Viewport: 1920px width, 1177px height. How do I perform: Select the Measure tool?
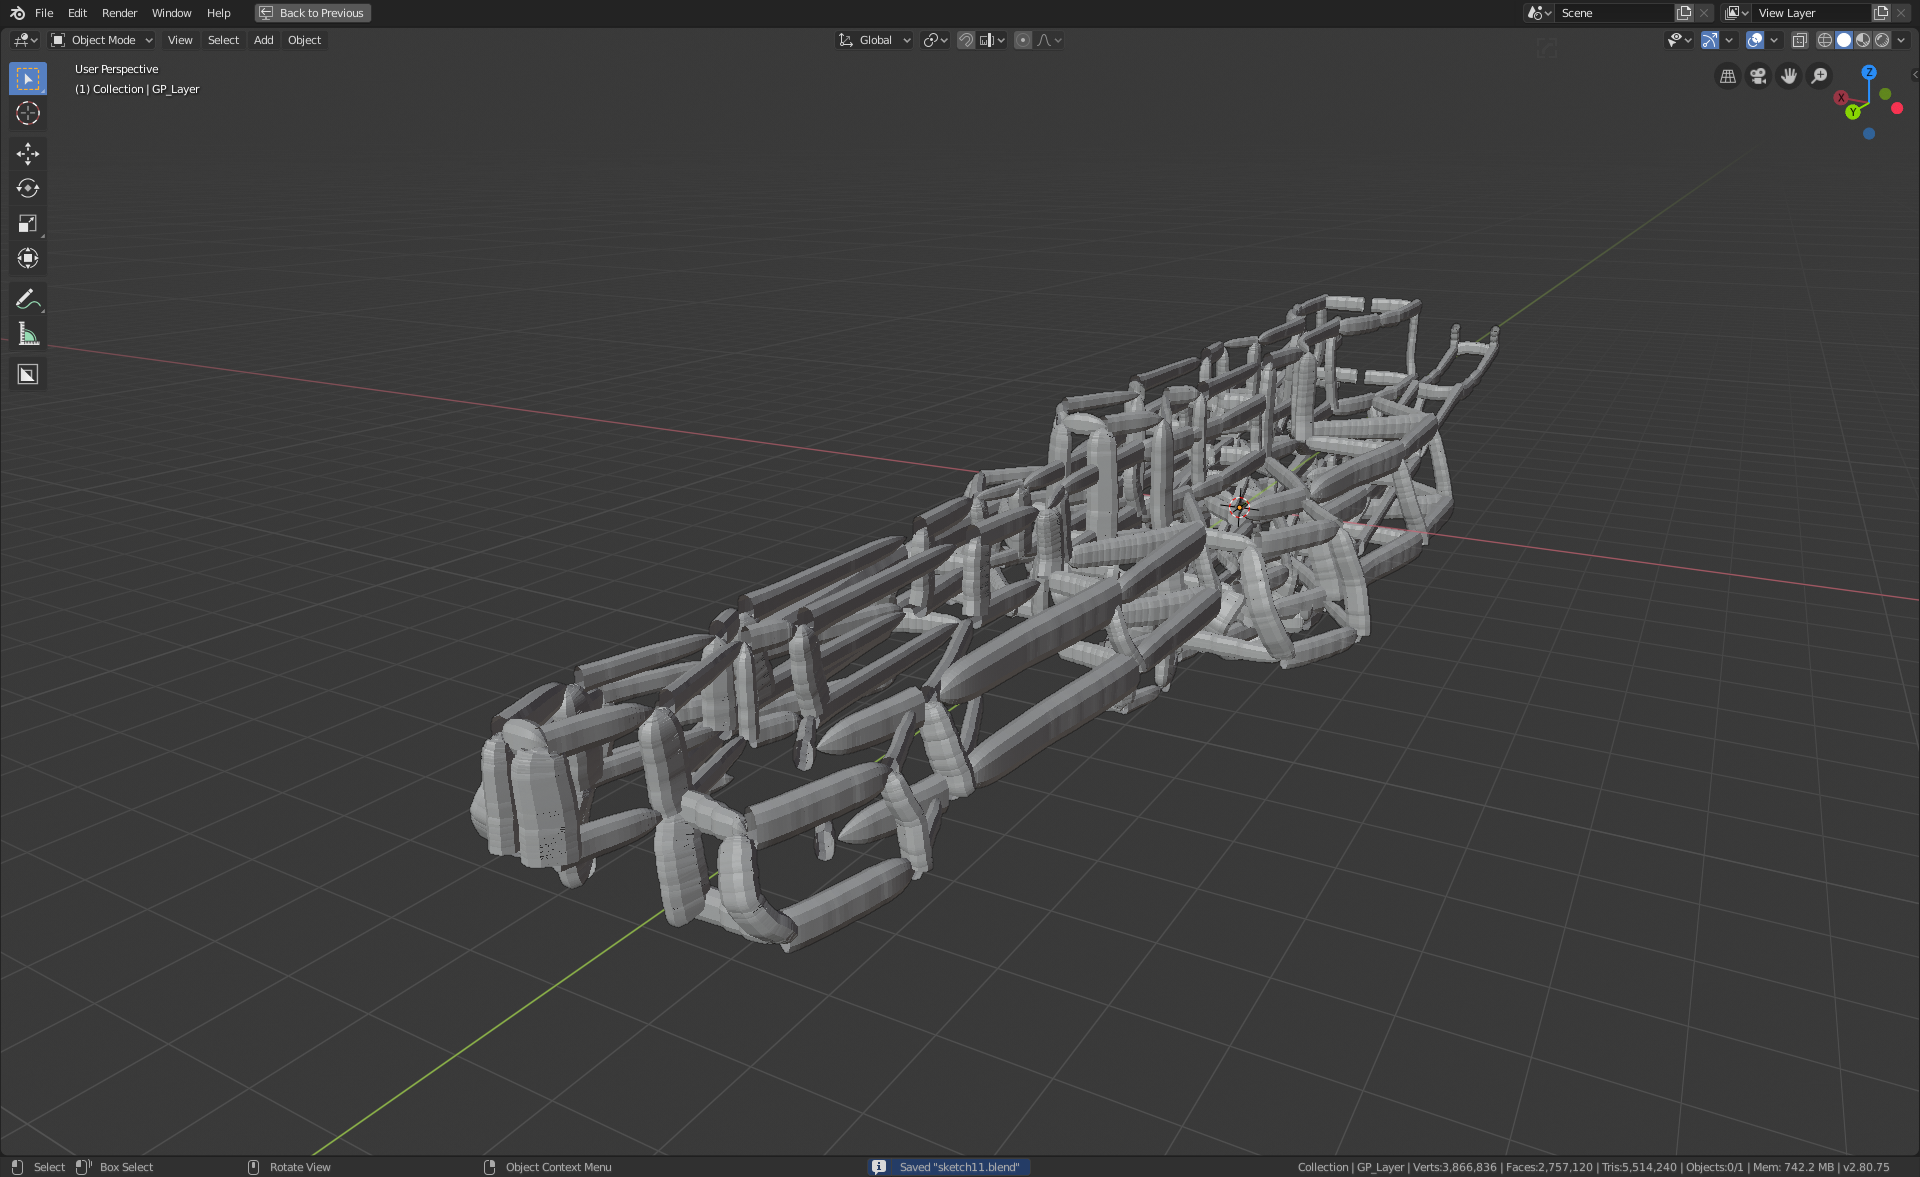pos(27,335)
